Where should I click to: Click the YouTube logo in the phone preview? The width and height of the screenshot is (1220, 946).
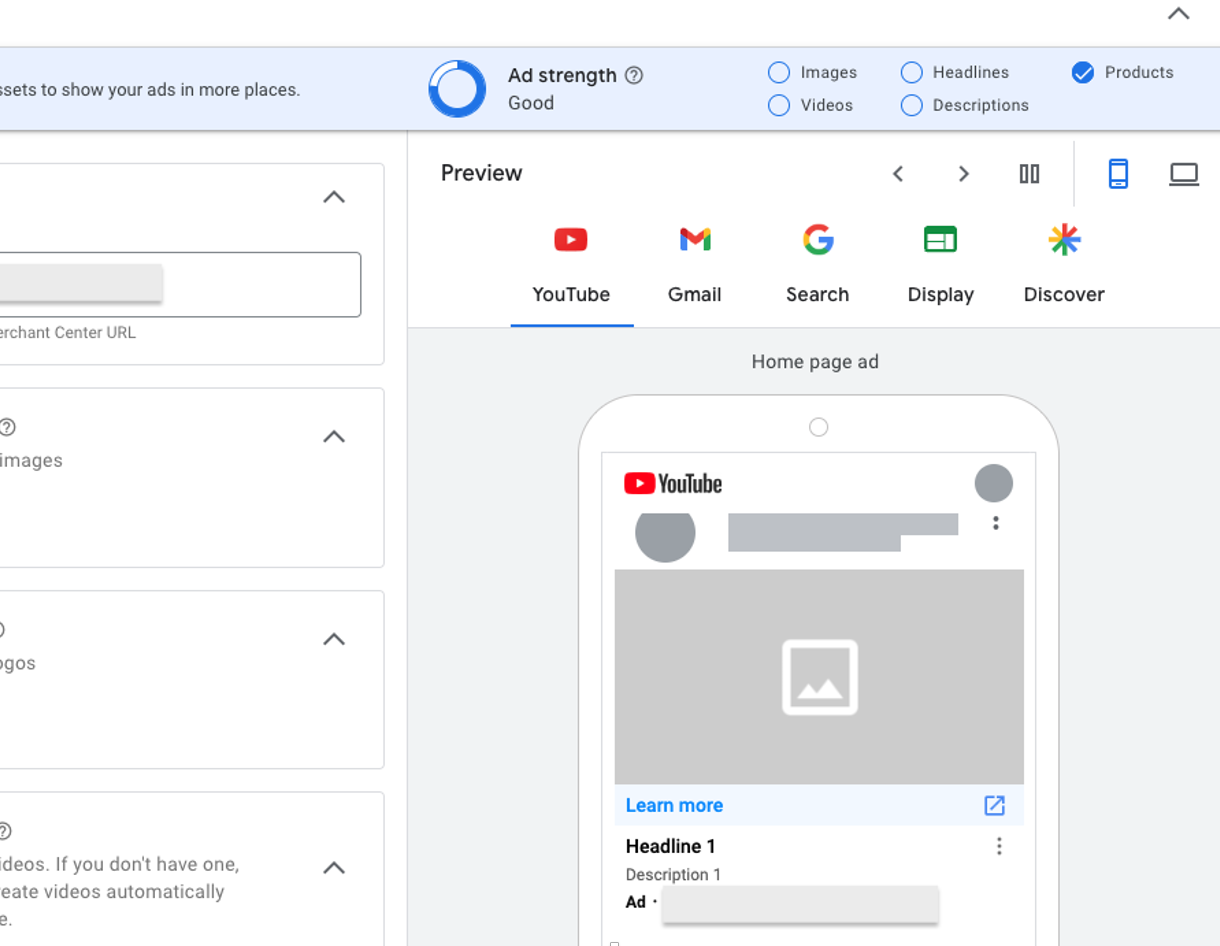[x=673, y=484]
